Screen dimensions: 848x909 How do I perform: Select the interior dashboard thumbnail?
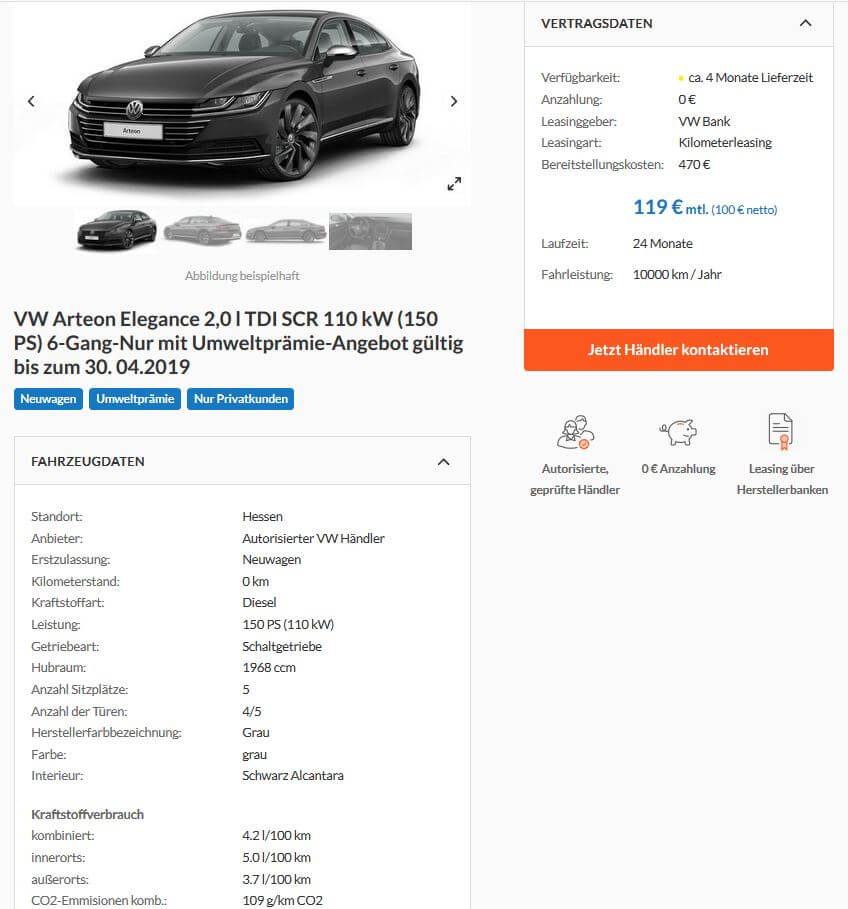pyautogui.click(x=370, y=231)
